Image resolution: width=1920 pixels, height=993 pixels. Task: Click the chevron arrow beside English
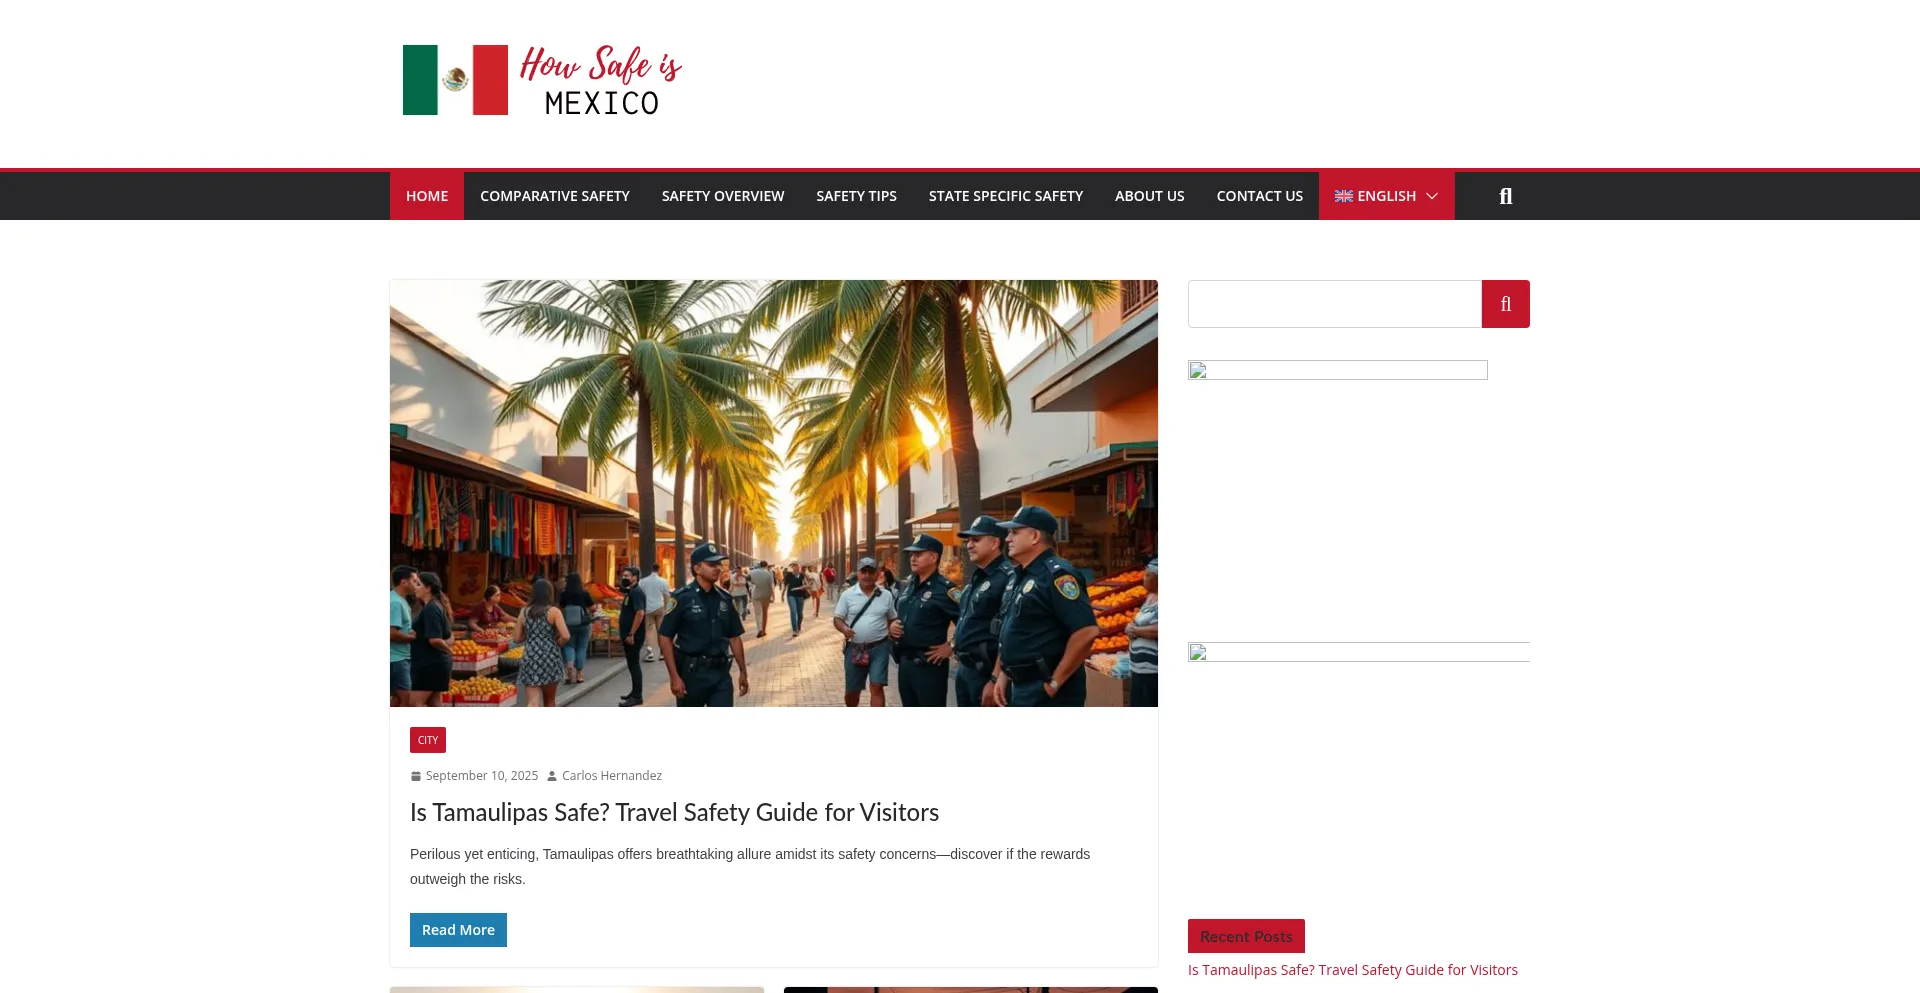[1432, 196]
